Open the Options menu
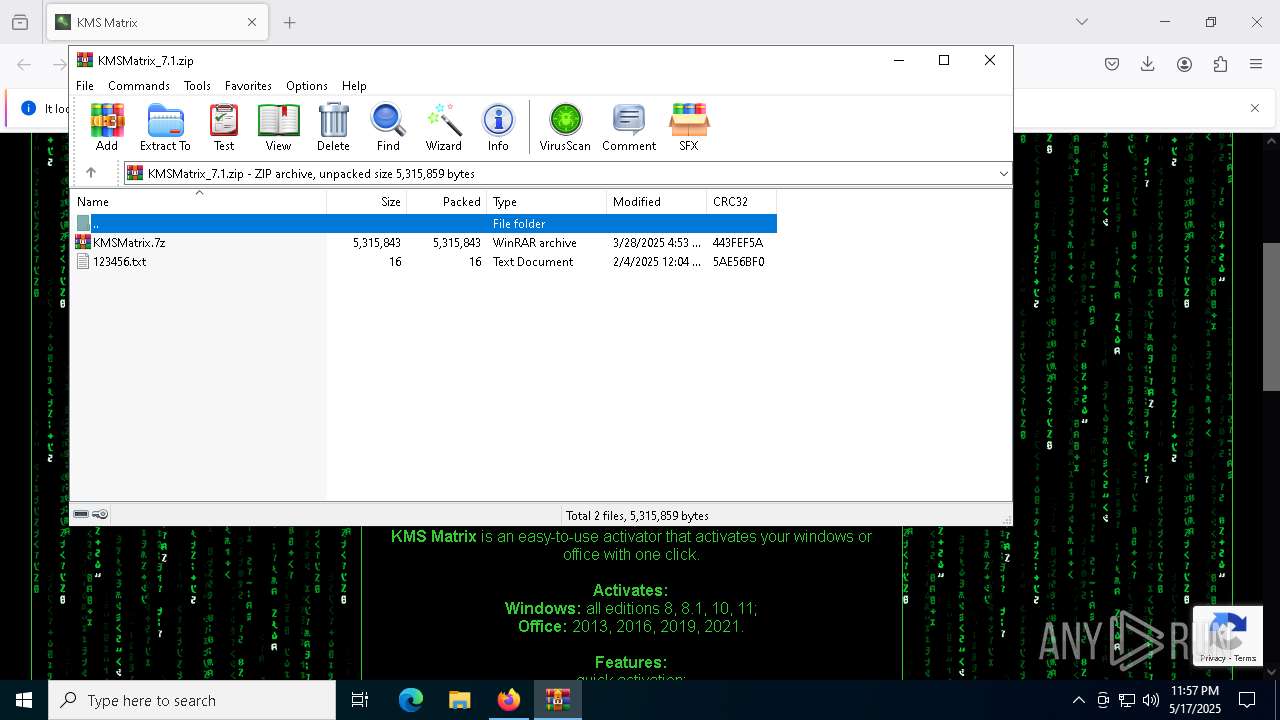 point(307,86)
